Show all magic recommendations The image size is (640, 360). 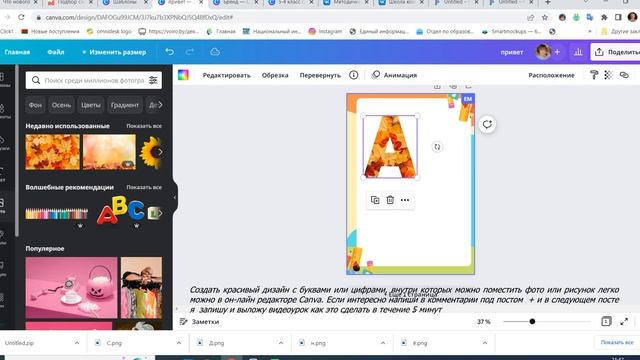(x=144, y=187)
